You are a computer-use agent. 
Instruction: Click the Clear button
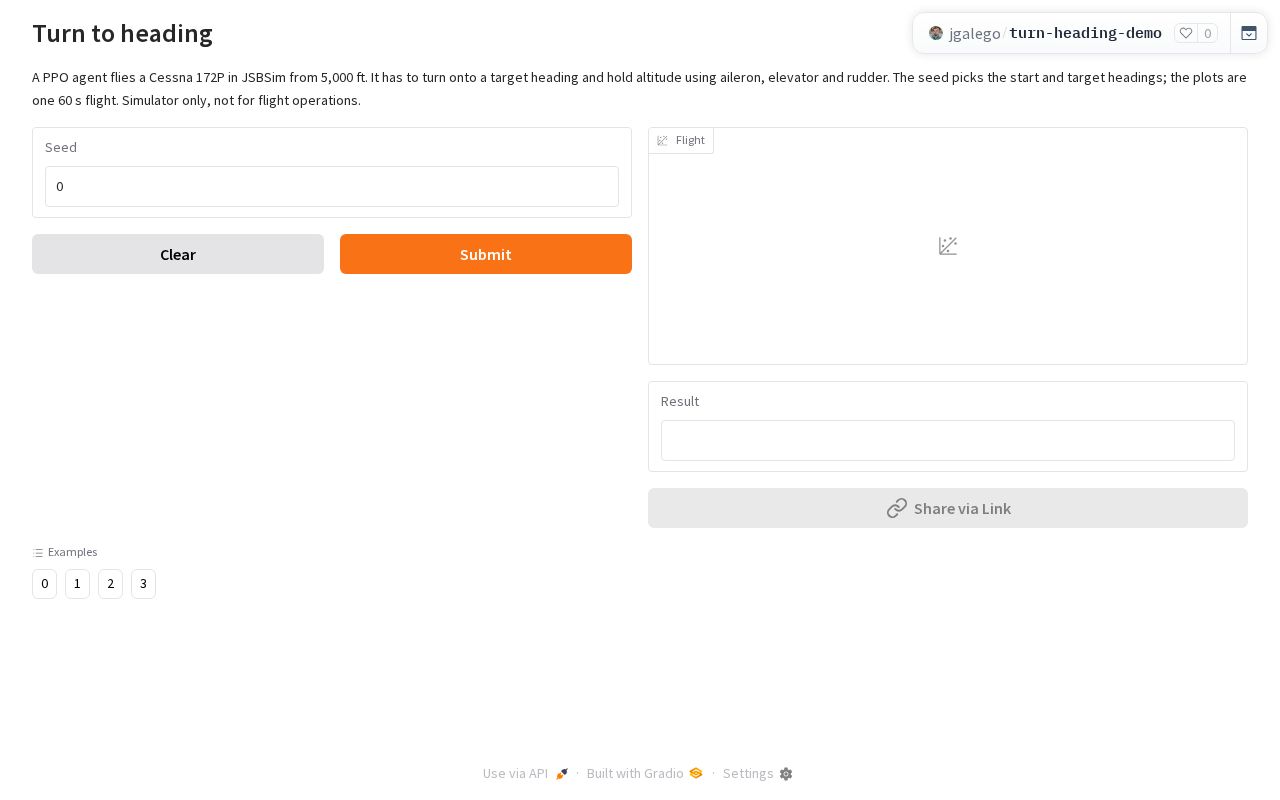coord(178,254)
